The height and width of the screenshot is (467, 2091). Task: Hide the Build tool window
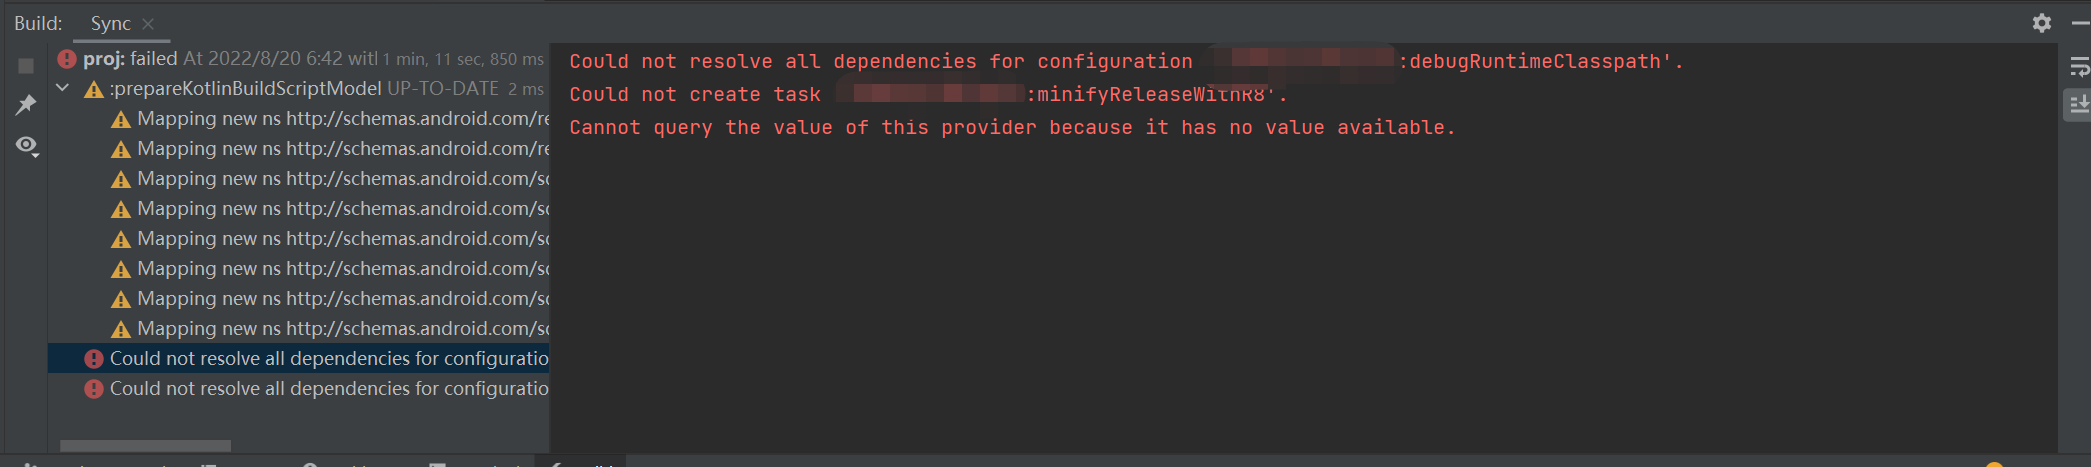2080,22
